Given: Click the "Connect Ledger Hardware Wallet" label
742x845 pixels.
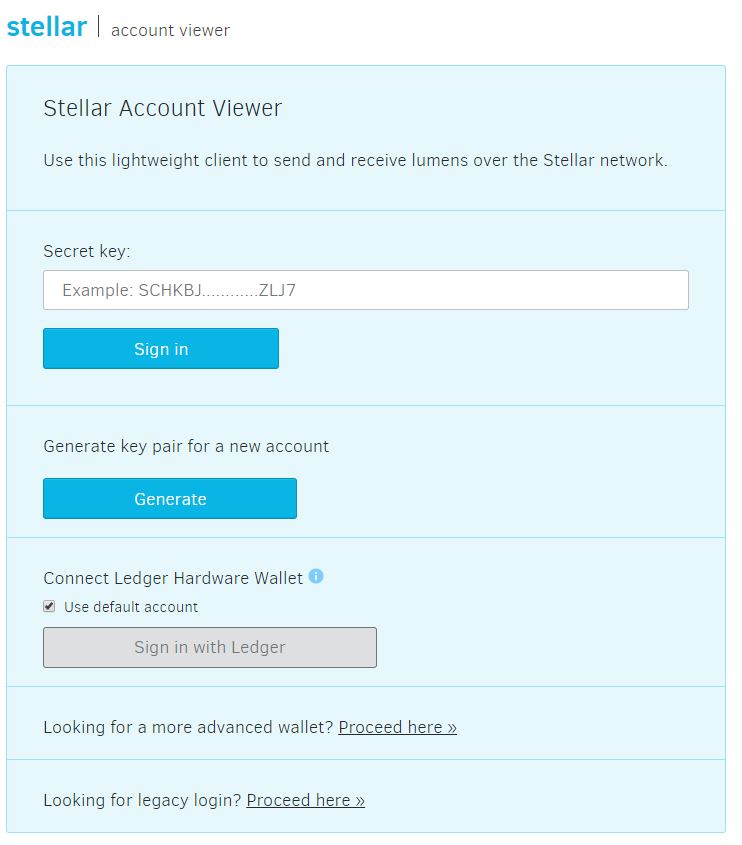Looking at the screenshot, I should tap(173, 578).
